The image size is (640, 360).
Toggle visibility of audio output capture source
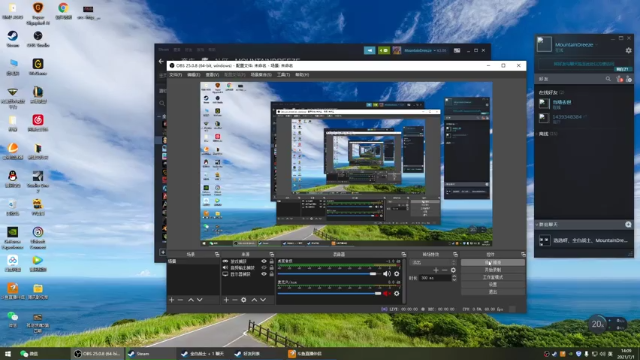(x=264, y=268)
